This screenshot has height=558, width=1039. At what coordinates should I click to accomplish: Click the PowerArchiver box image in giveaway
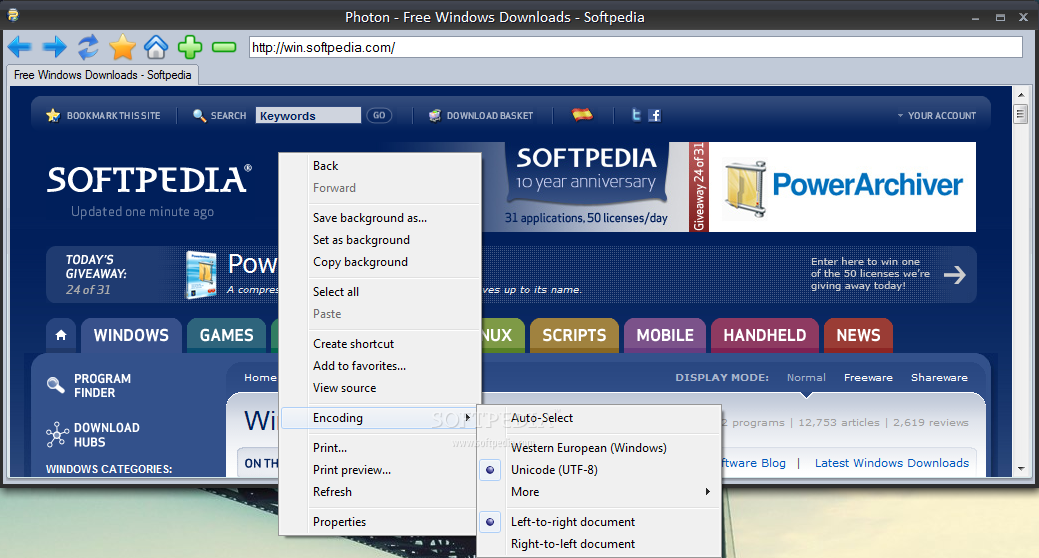pos(201,274)
